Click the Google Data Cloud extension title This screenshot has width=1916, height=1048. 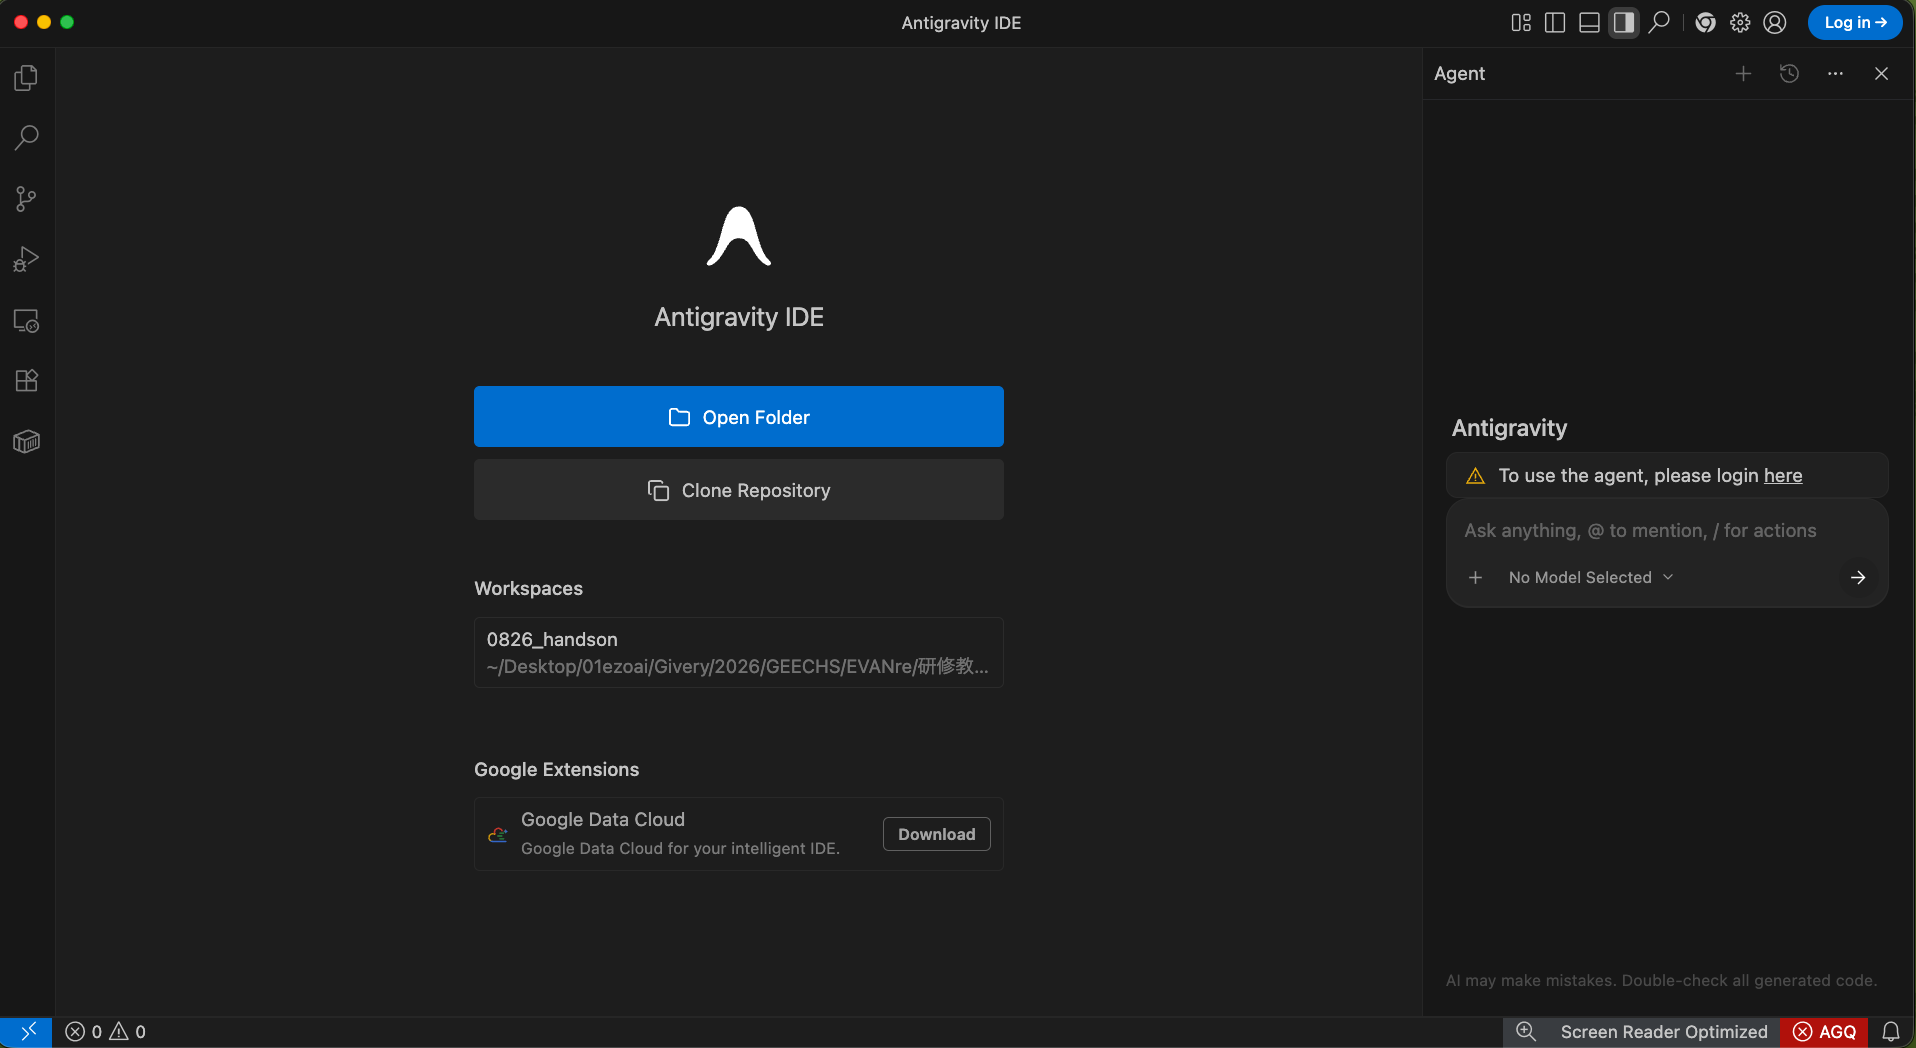coord(603,820)
